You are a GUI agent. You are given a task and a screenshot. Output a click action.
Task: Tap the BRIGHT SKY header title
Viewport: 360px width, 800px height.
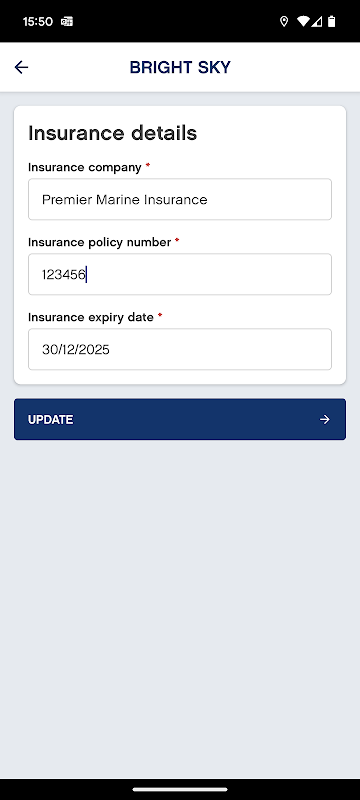(180, 67)
